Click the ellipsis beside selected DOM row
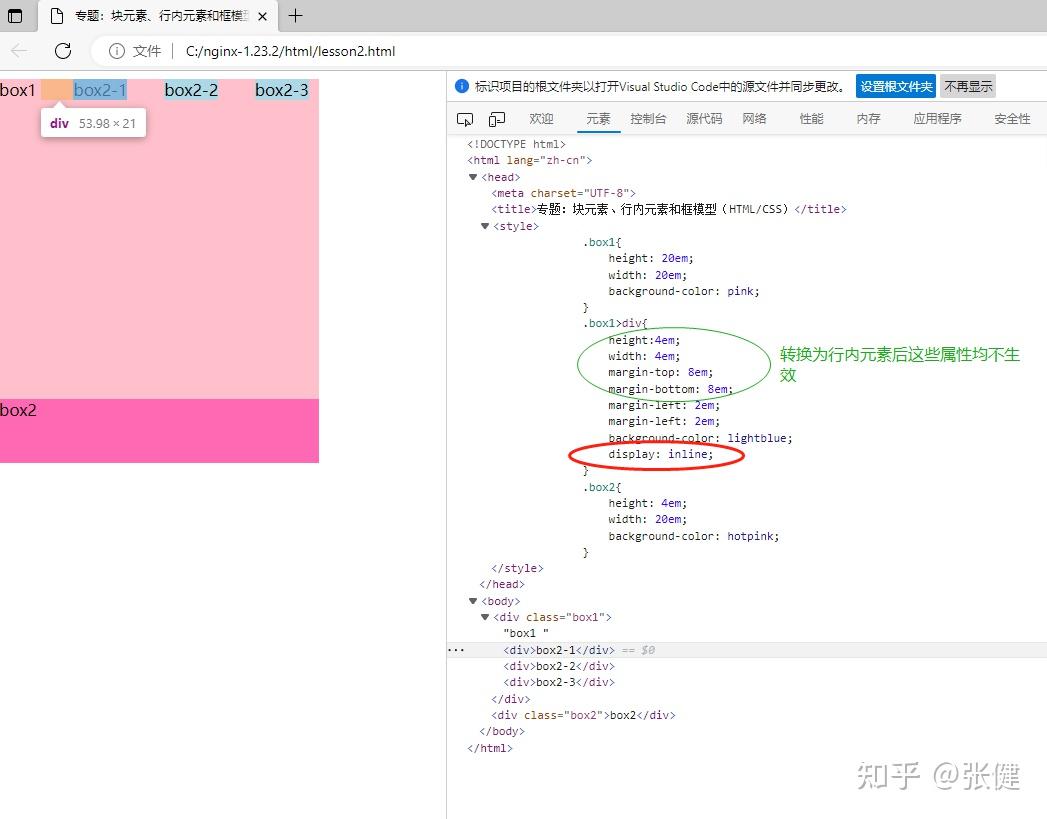The width and height of the screenshot is (1047, 819). 456,650
